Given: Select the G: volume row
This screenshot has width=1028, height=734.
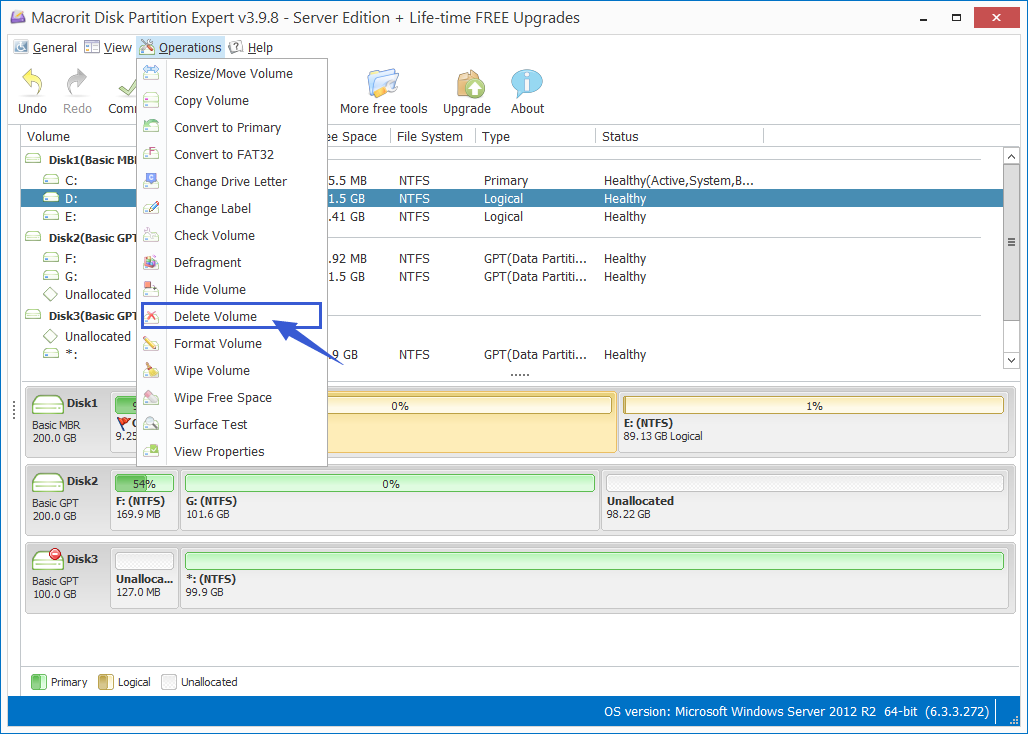Looking at the screenshot, I should pos(512,277).
